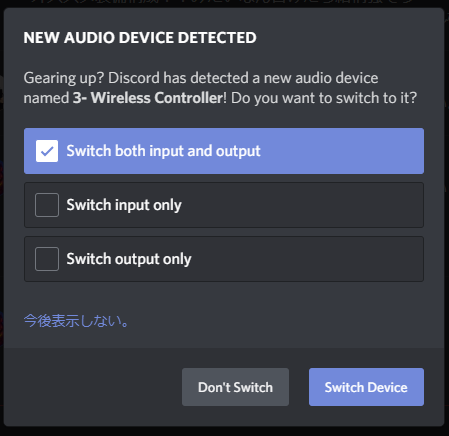Select the 'Switch both input and output' label
The width and height of the screenshot is (449, 436).
[x=163, y=151]
